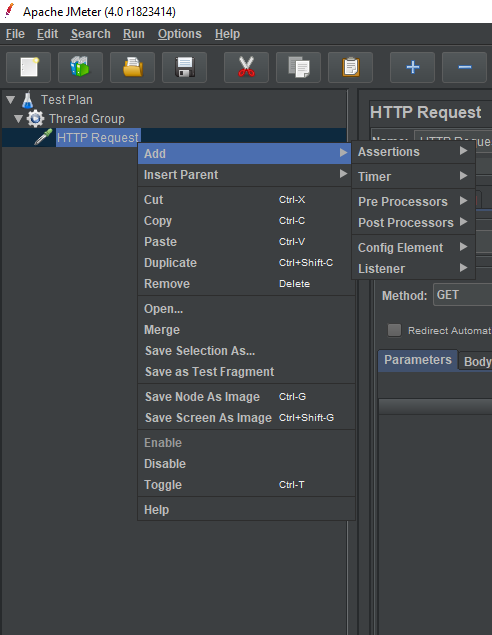Click the Expand All plus icon
The width and height of the screenshot is (492, 635).
tap(412, 67)
